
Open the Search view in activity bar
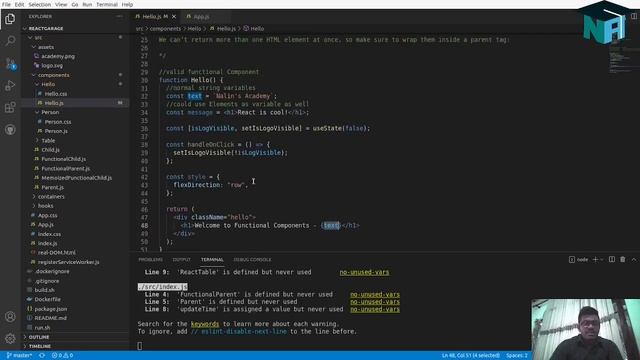coord(10,41)
